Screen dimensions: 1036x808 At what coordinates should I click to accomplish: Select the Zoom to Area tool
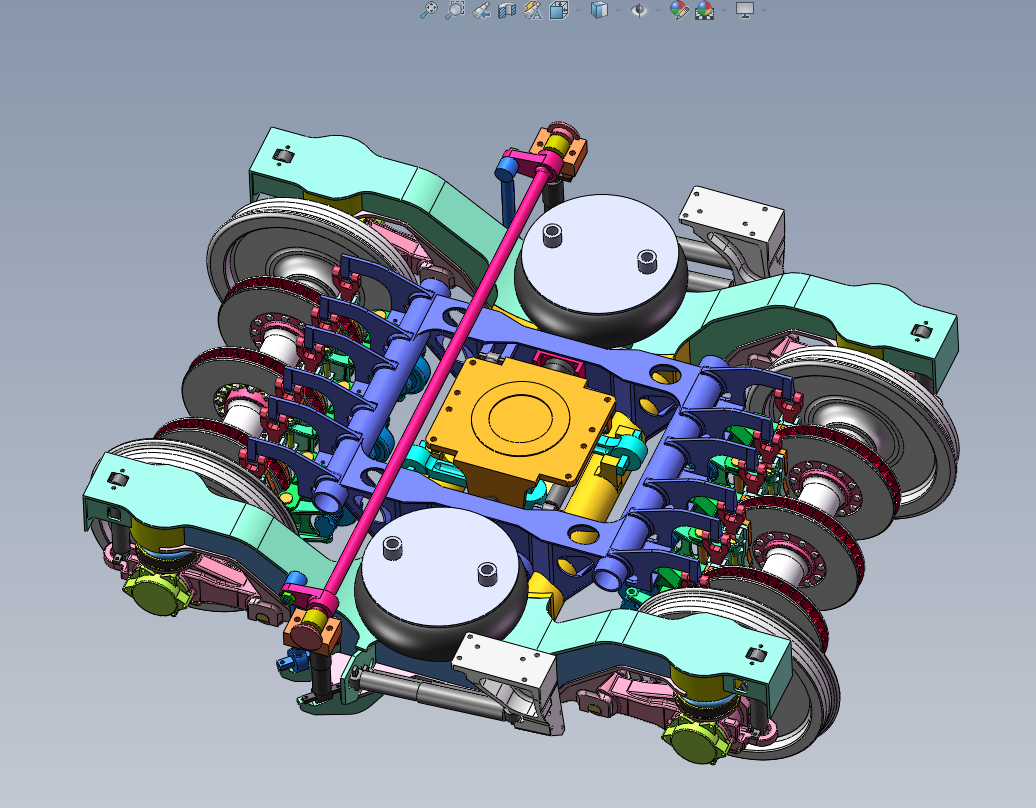pos(455,10)
